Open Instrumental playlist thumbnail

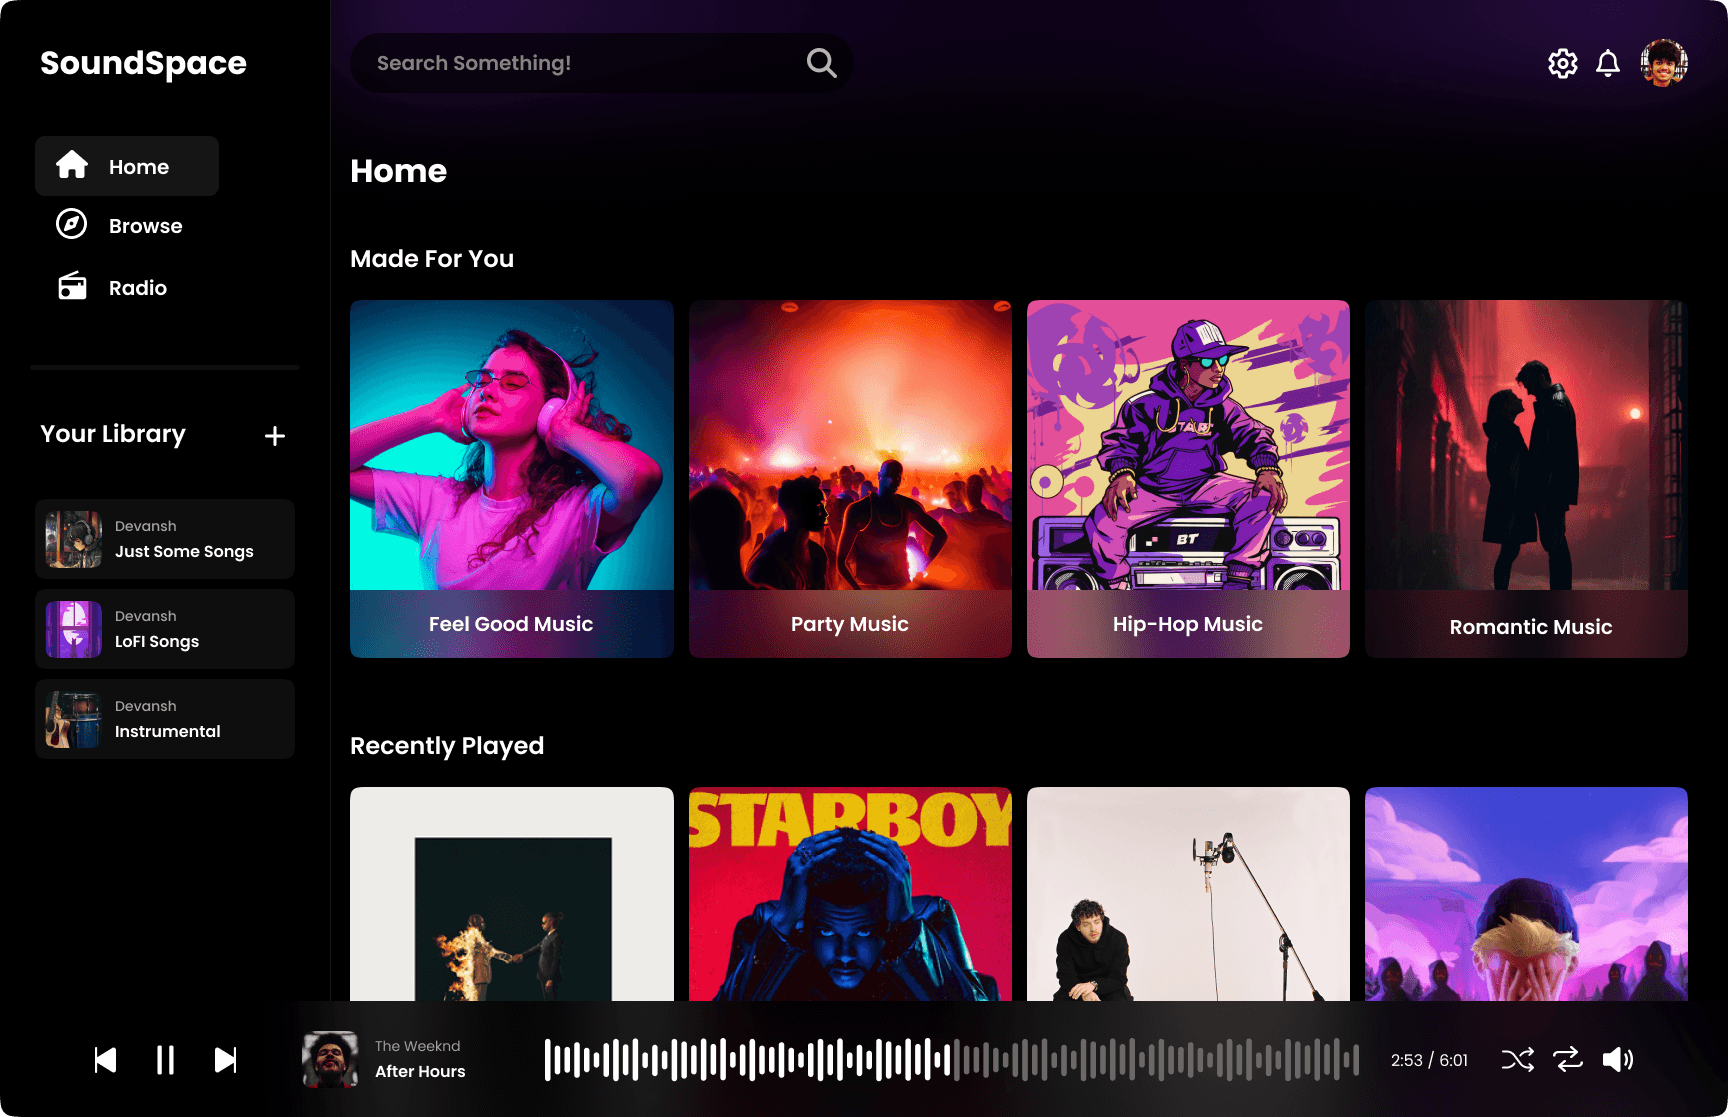click(74, 719)
